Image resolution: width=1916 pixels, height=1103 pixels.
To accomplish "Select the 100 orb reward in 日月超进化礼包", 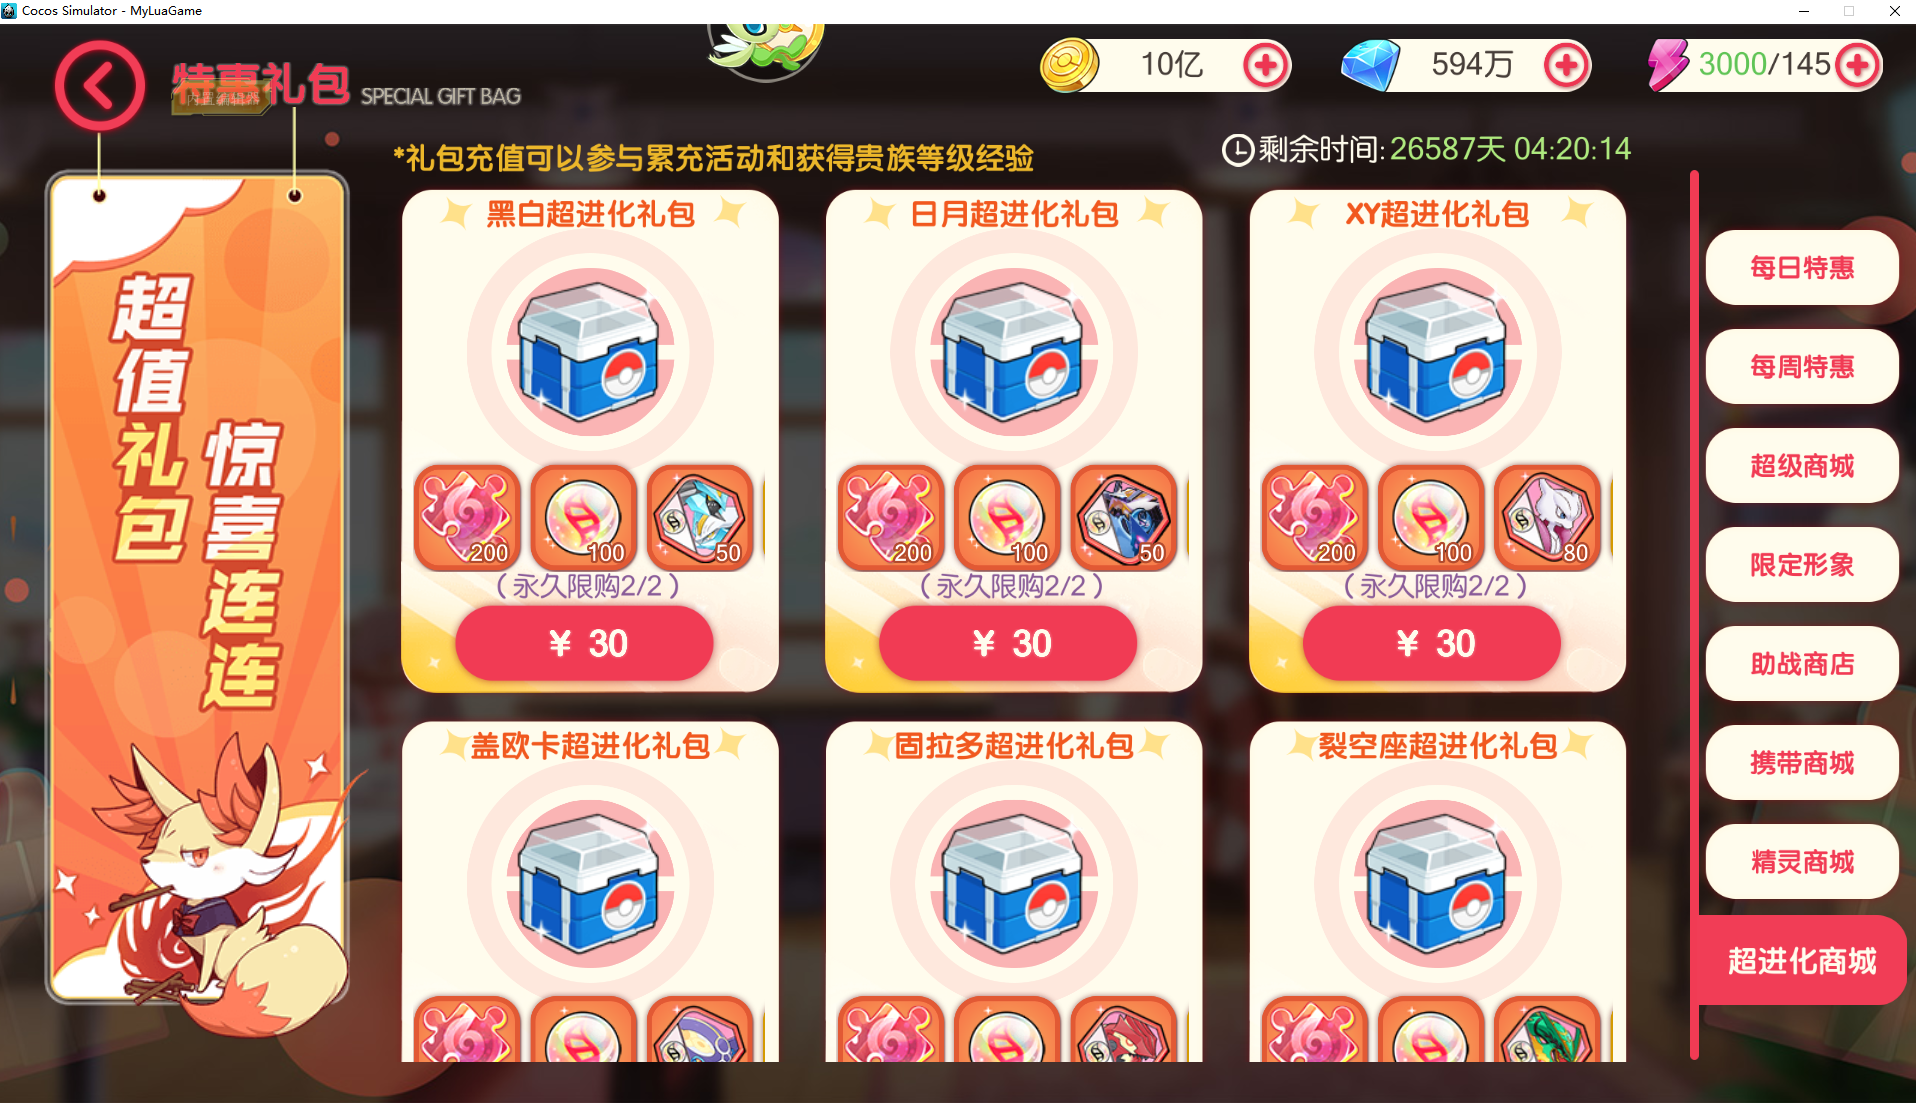I will pyautogui.click(x=1007, y=517).
